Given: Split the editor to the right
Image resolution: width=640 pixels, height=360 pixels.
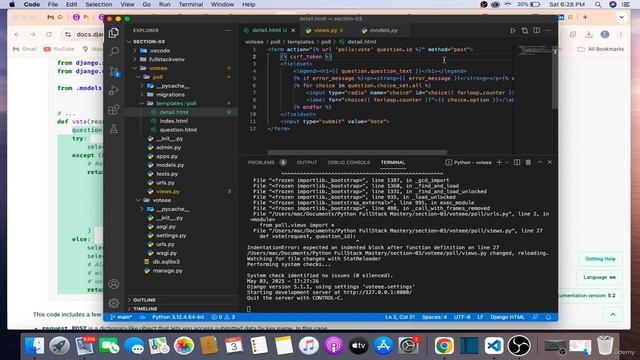Looking at the screenshot, I should 537,30.
